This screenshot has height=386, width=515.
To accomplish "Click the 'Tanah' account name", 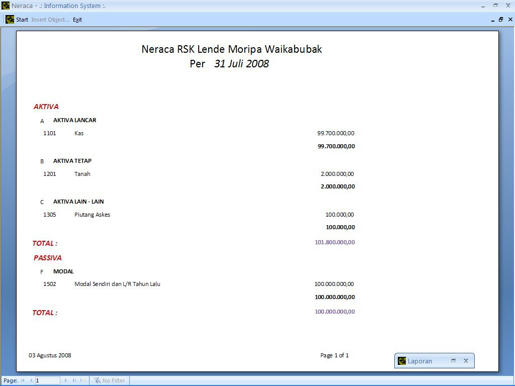I will pos(82,174).
